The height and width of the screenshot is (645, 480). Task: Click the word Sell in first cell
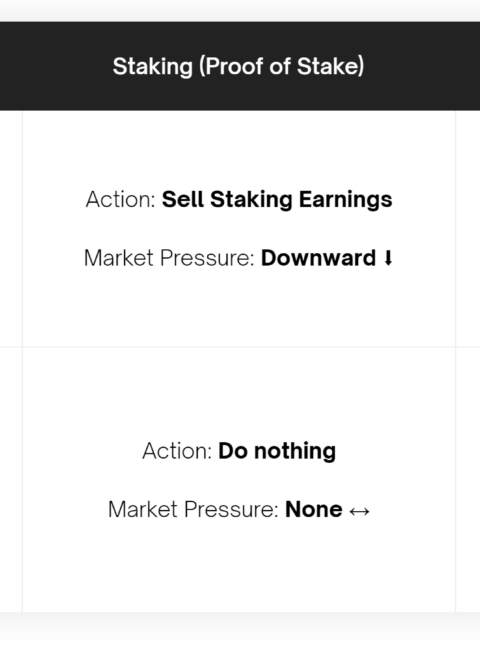tap(183, 199)
